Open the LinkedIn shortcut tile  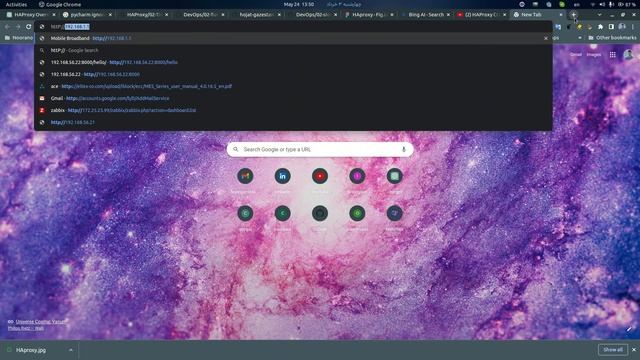(282, 176)
